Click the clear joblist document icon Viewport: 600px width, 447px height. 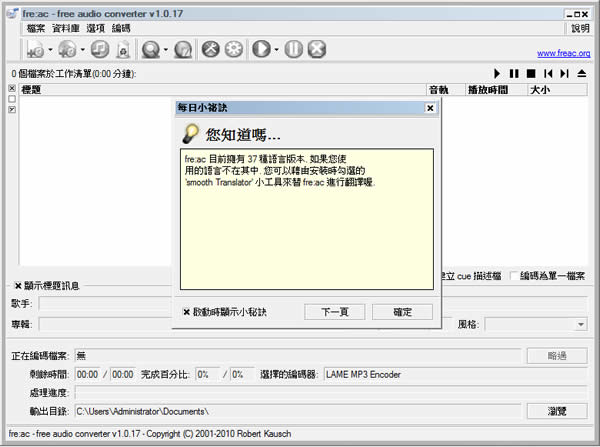pos(123,49)
